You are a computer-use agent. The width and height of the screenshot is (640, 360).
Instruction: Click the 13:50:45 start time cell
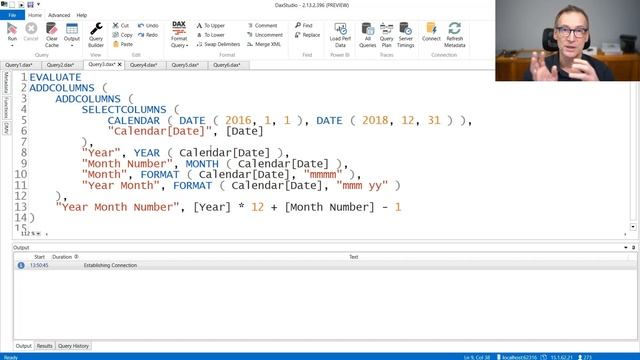pyautogui.click(x=39, y=265)
